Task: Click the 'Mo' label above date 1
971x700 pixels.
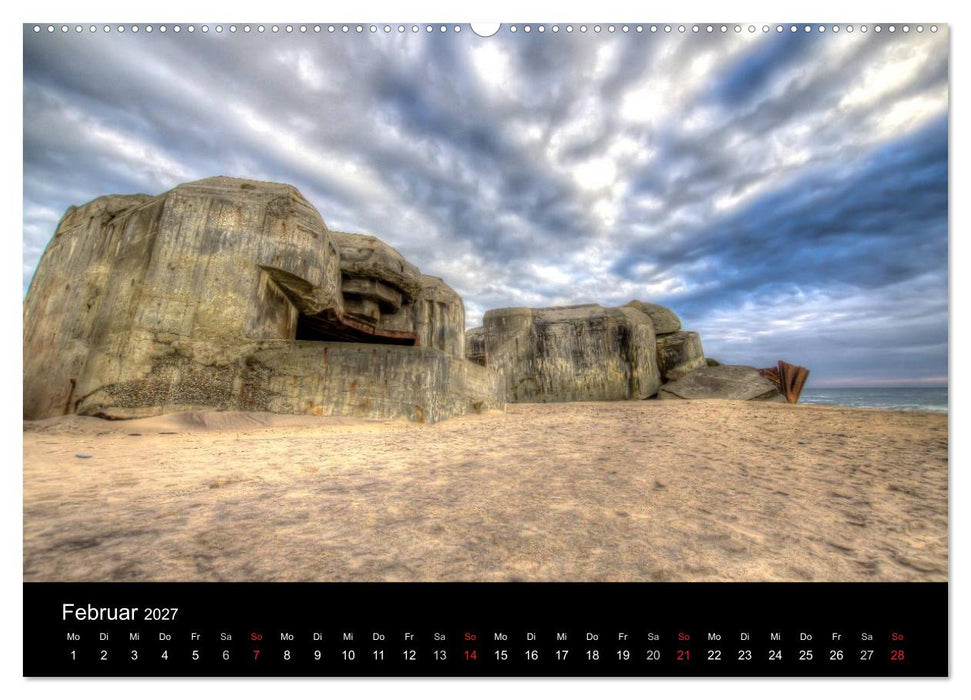Action: (73, 637)
